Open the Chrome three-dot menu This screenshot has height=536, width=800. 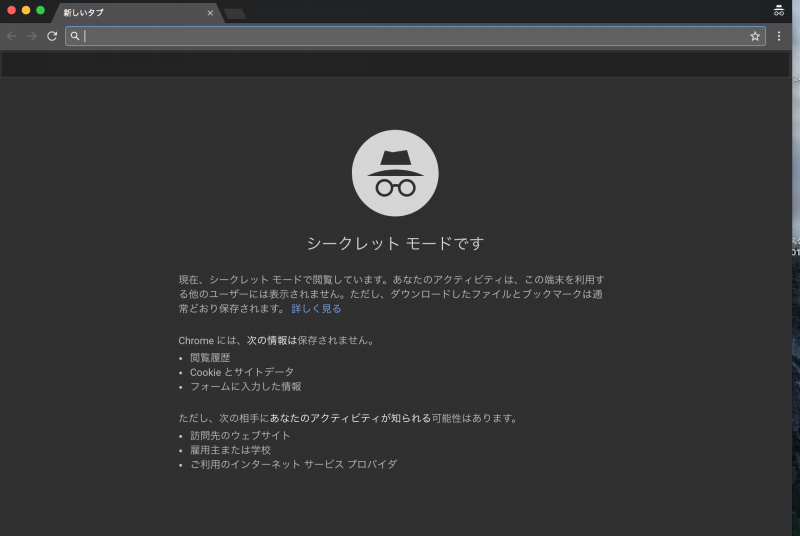(779, 36)
